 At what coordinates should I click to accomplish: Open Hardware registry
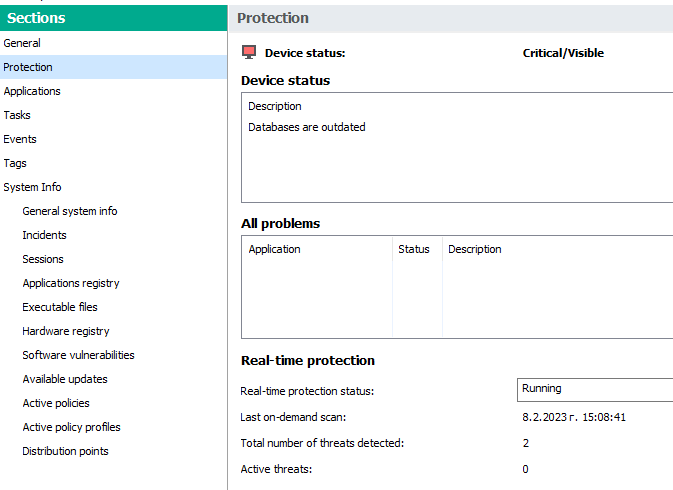(x=66, y=331)
